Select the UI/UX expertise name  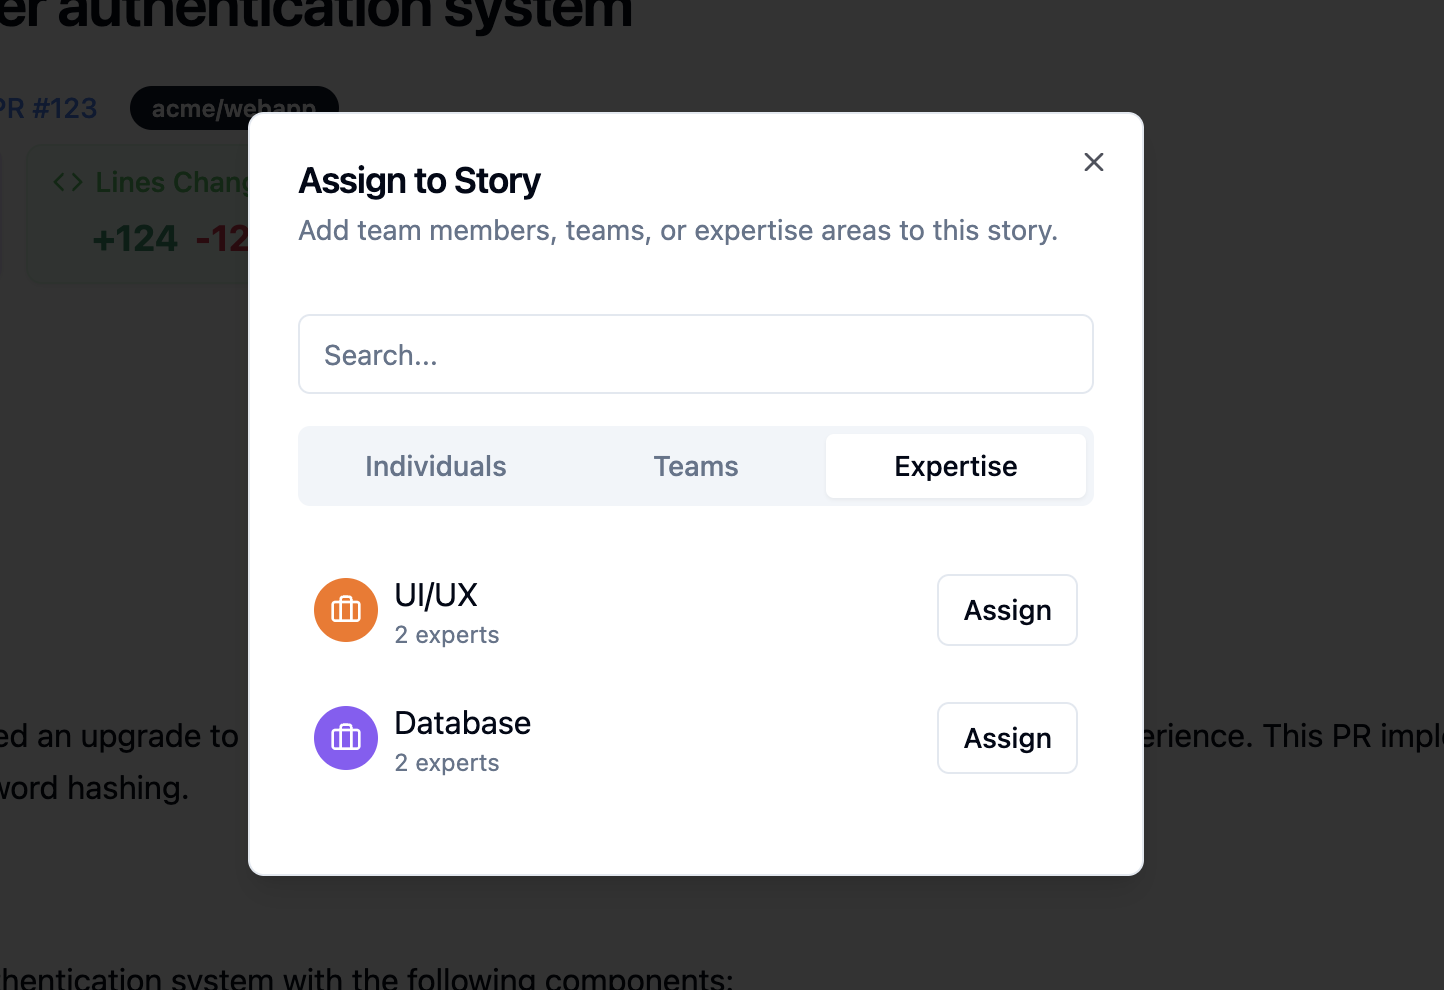tap(436, 595)
